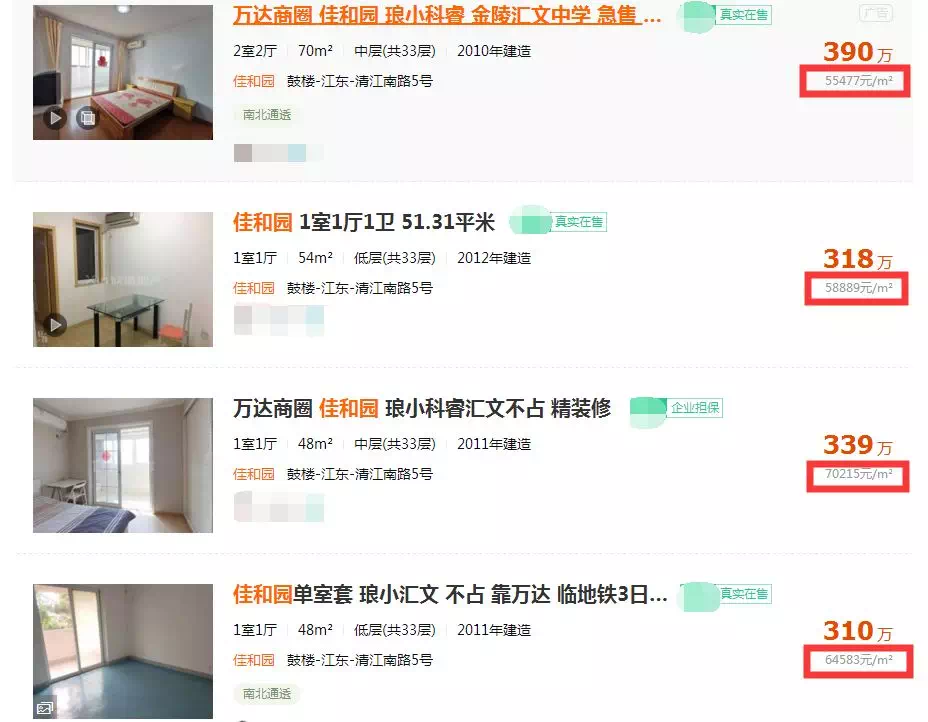Click the 佳和园 community link in first listing

[x=254, y=81]
